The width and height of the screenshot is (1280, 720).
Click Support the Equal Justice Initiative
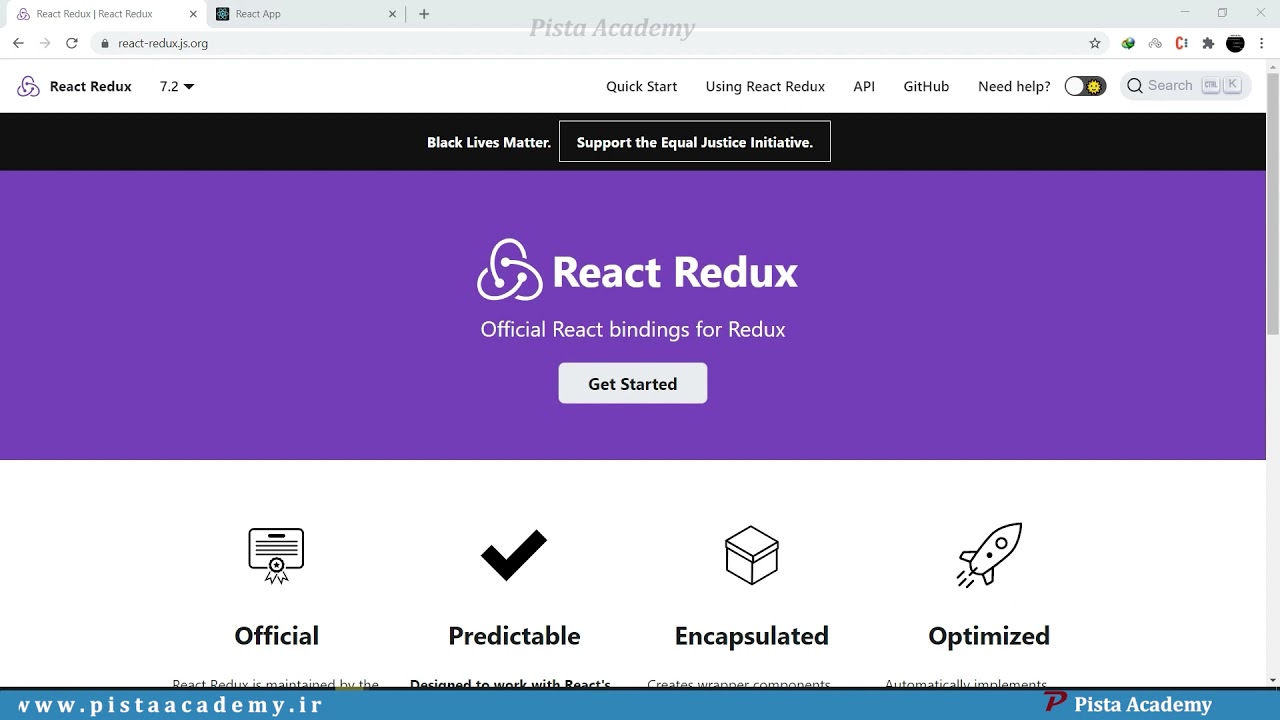pos(695,142)
